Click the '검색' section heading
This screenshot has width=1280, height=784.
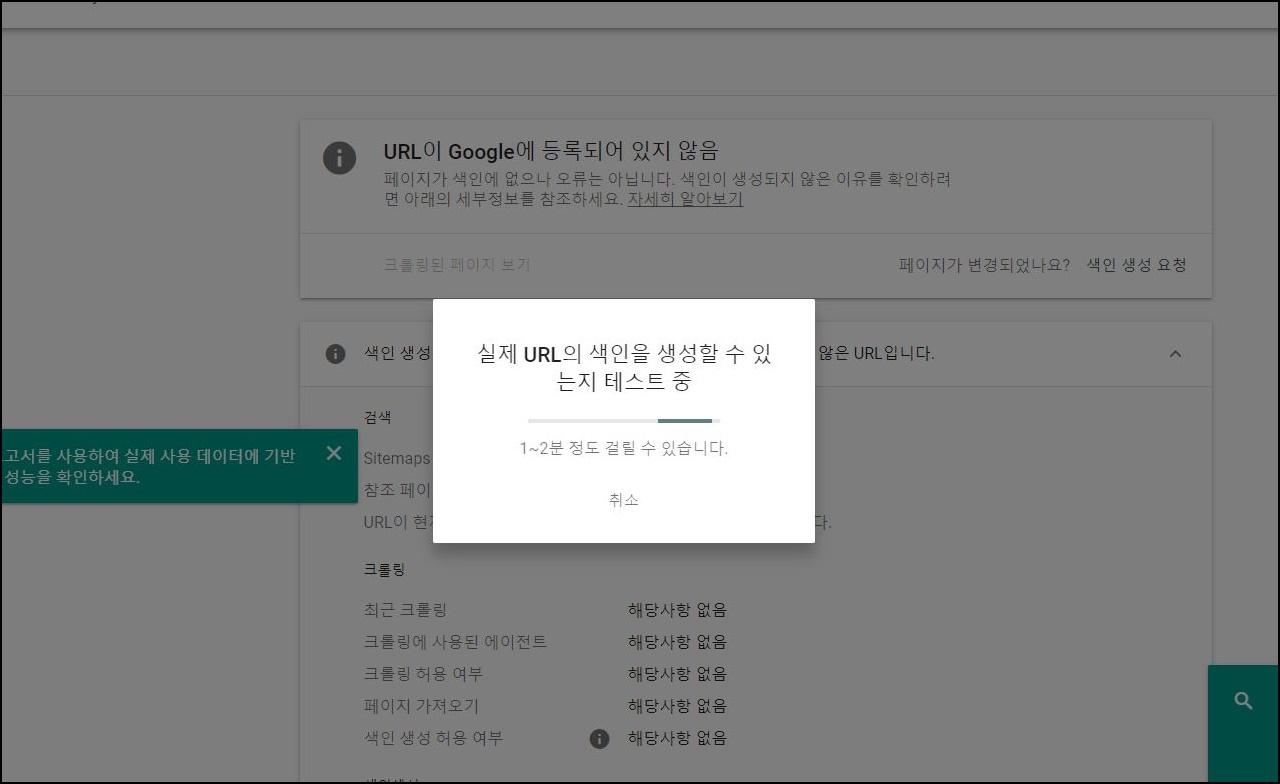(377, 417)
